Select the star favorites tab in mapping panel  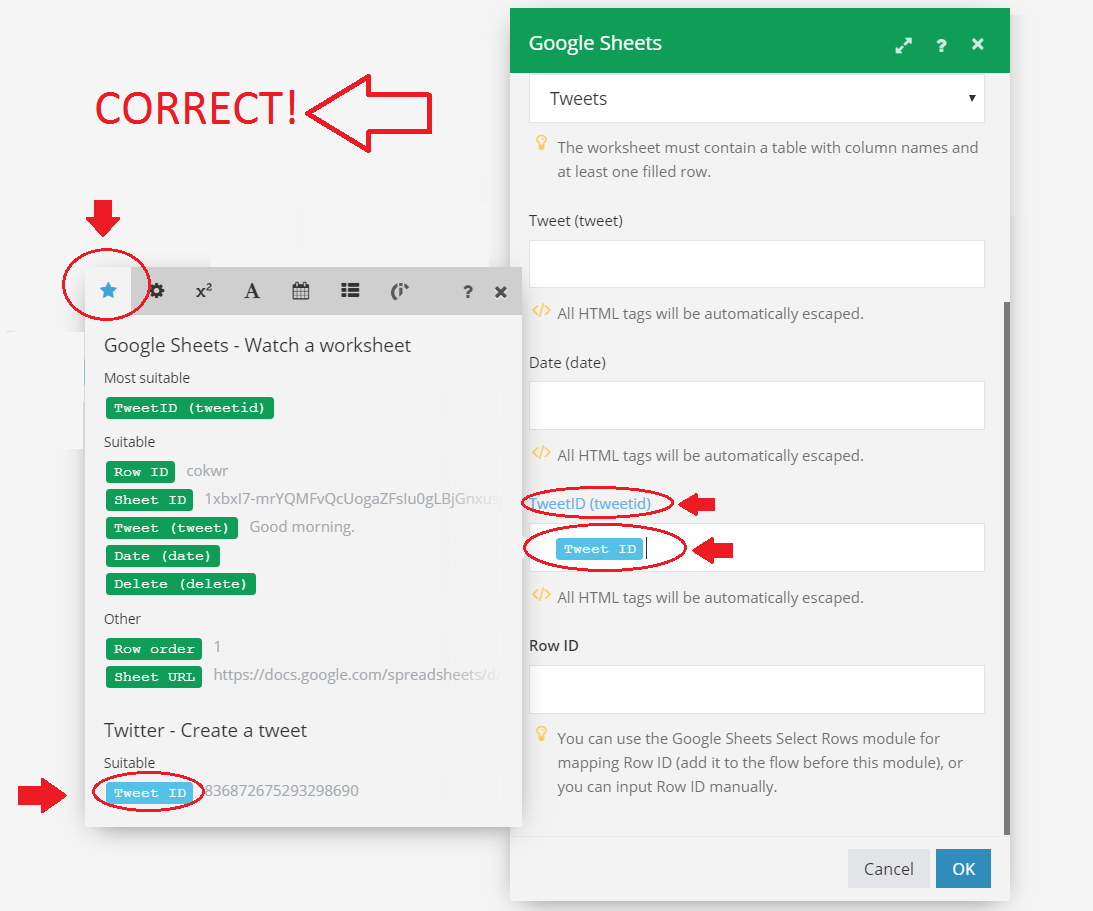[x=108, y=291]
